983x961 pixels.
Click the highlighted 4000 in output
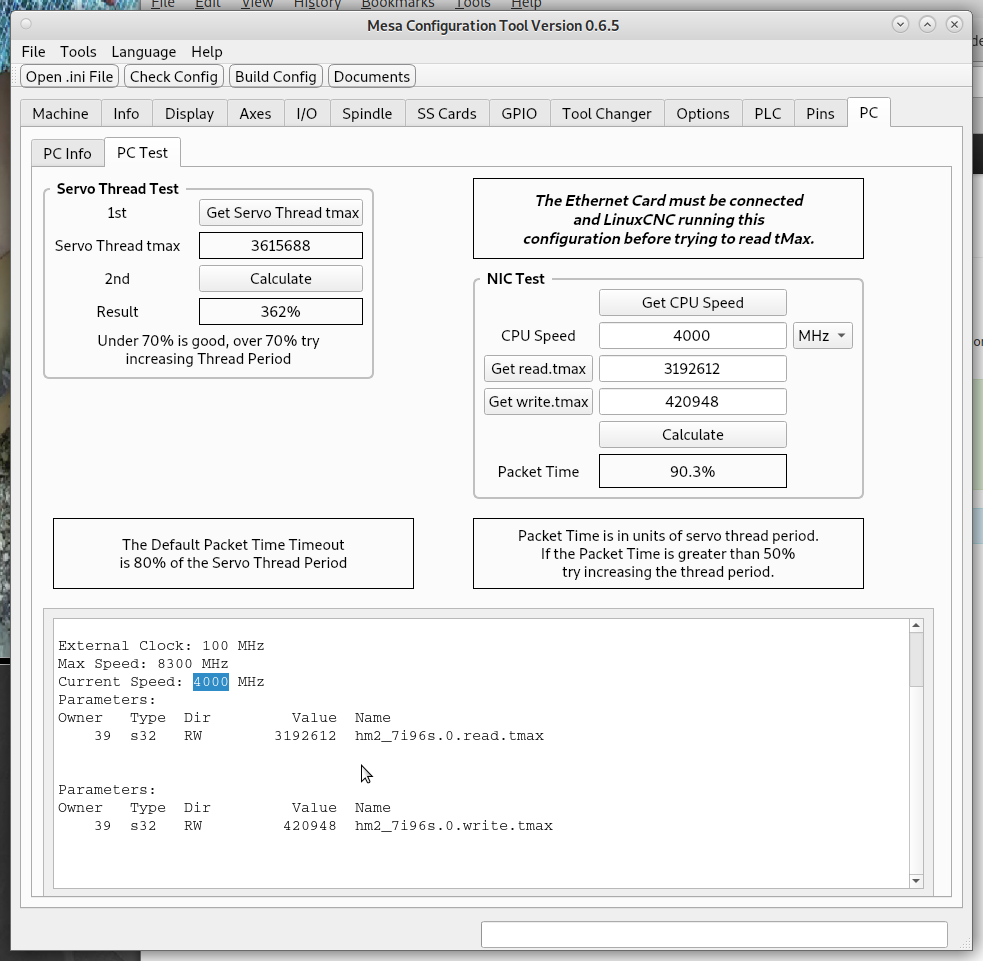(x=211, y=681)
